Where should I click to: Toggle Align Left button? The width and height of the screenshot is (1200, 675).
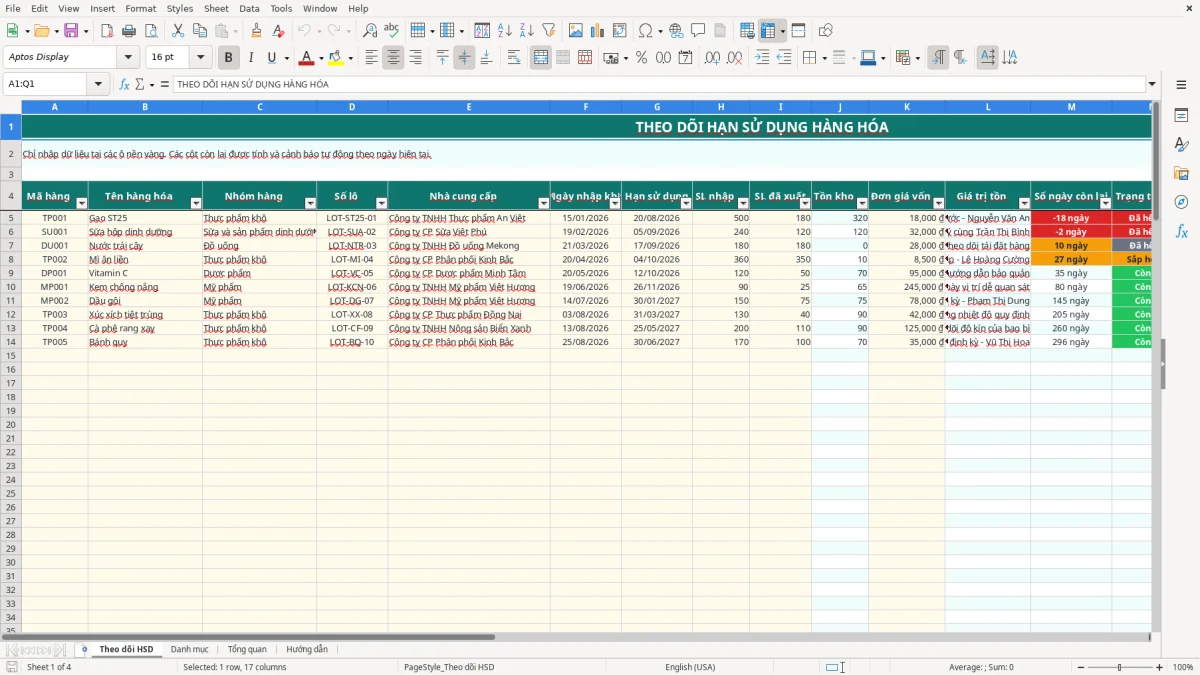click(371, 58)
